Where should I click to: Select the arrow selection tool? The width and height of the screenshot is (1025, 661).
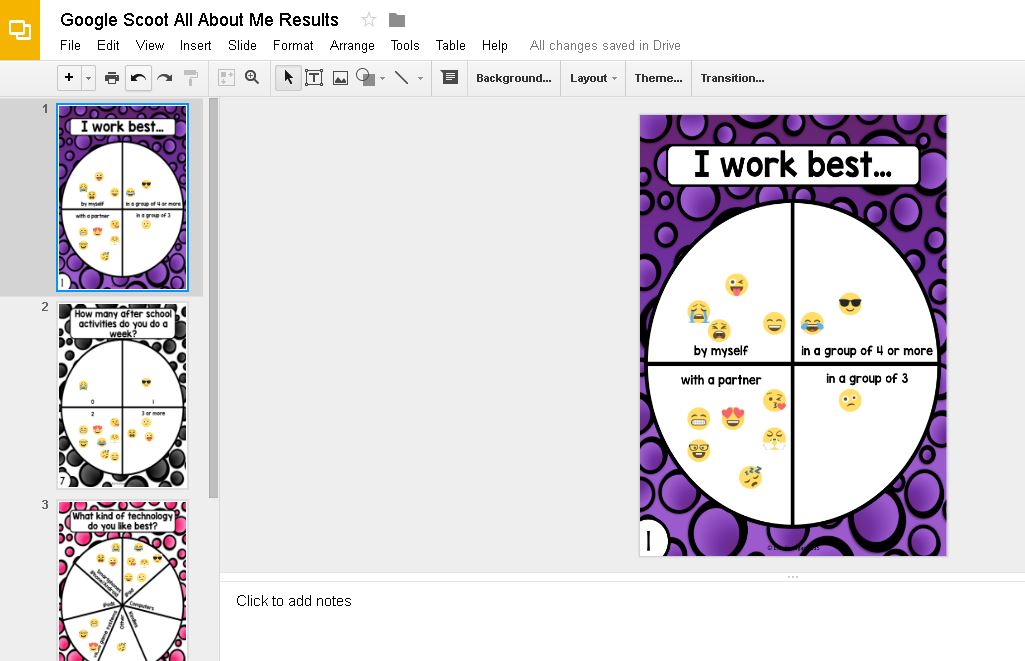coord(288,77)
